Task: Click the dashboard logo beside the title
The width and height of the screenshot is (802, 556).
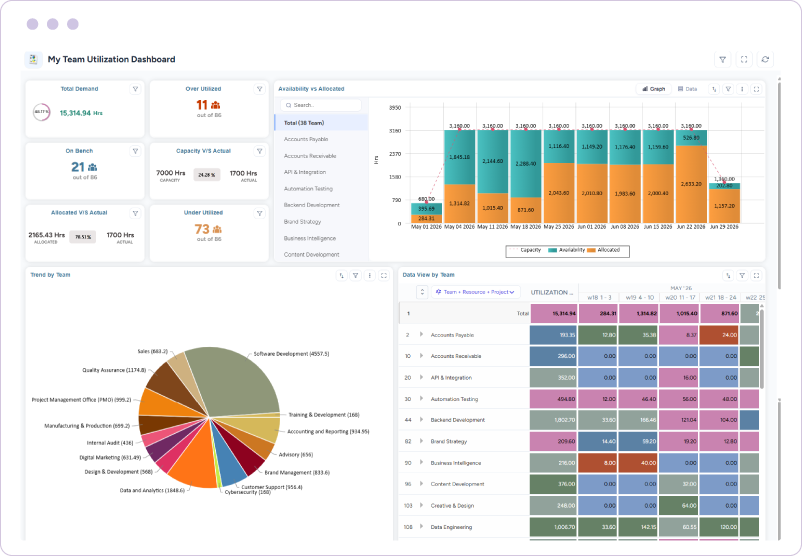Action: click(33, 59)
